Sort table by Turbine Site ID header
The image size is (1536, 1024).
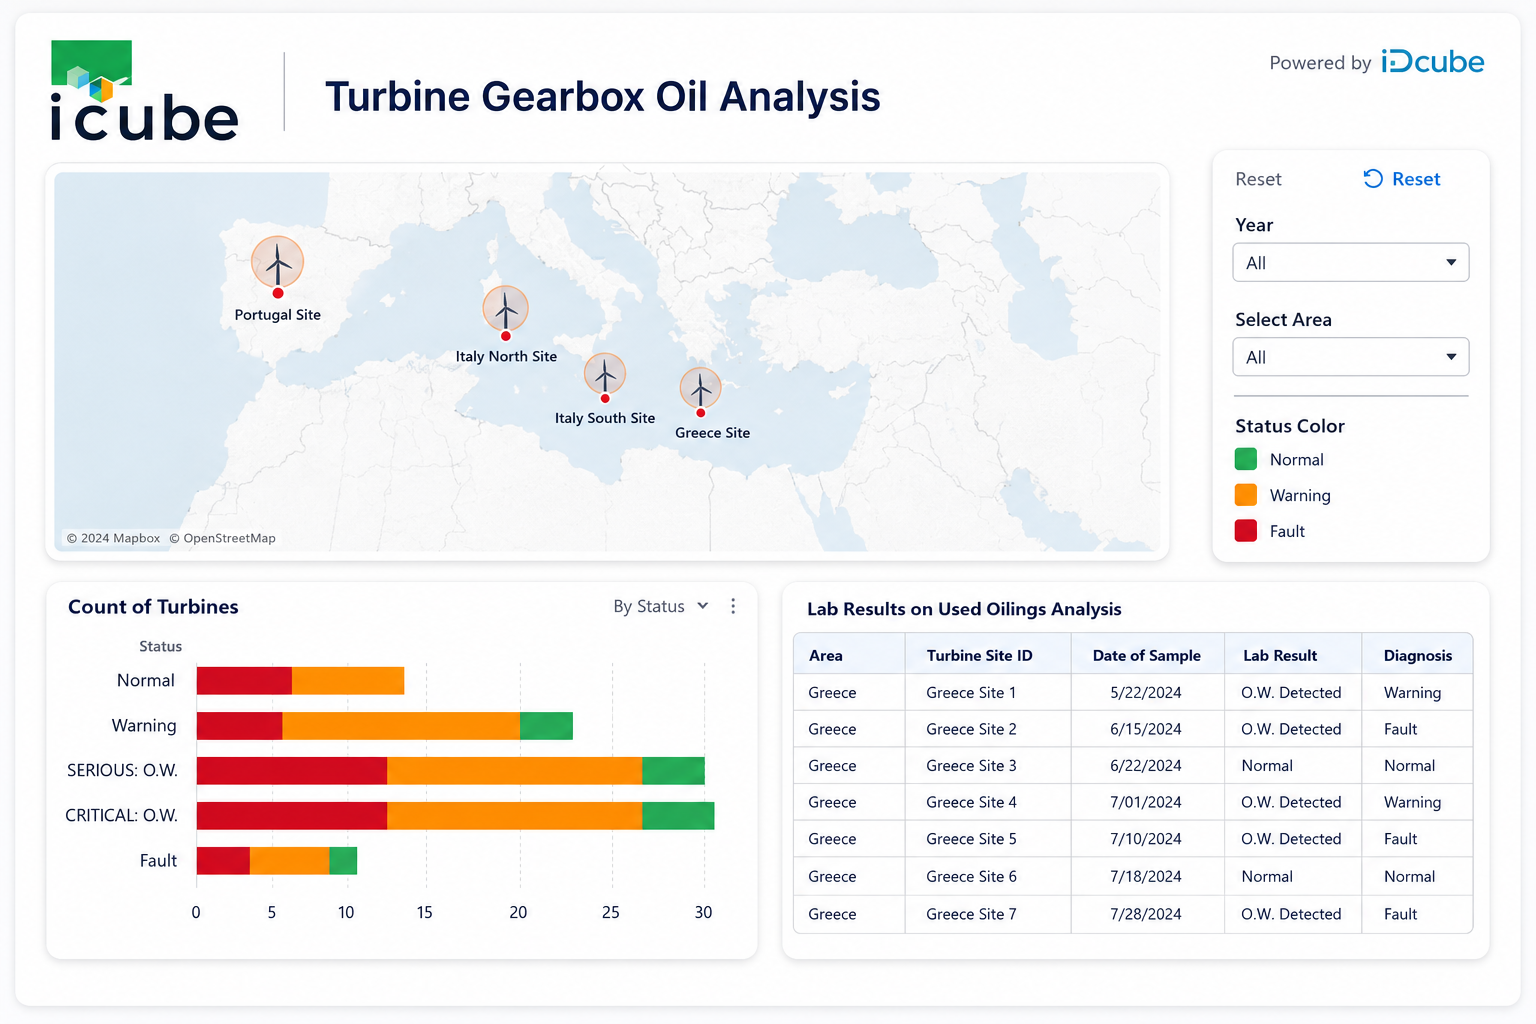[988, 655]
